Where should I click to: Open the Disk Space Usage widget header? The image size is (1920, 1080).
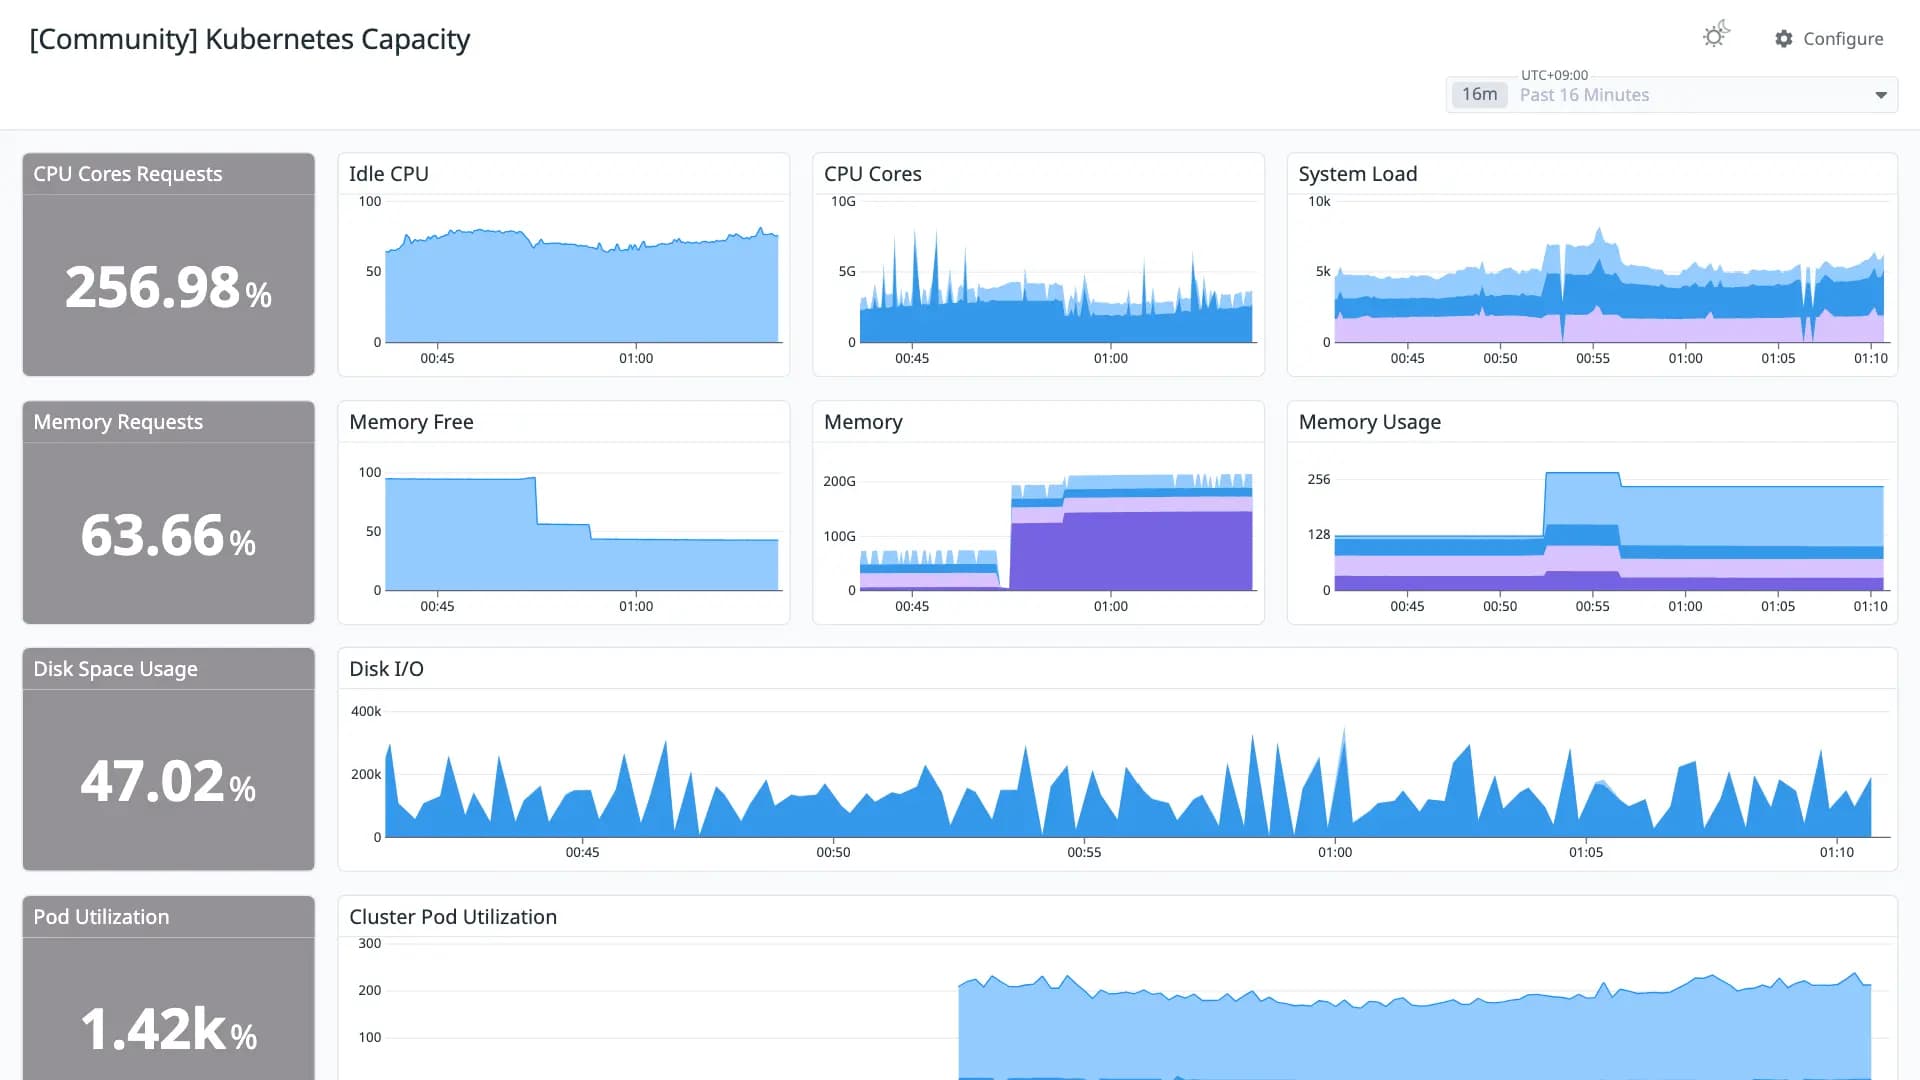coord(168,669)
